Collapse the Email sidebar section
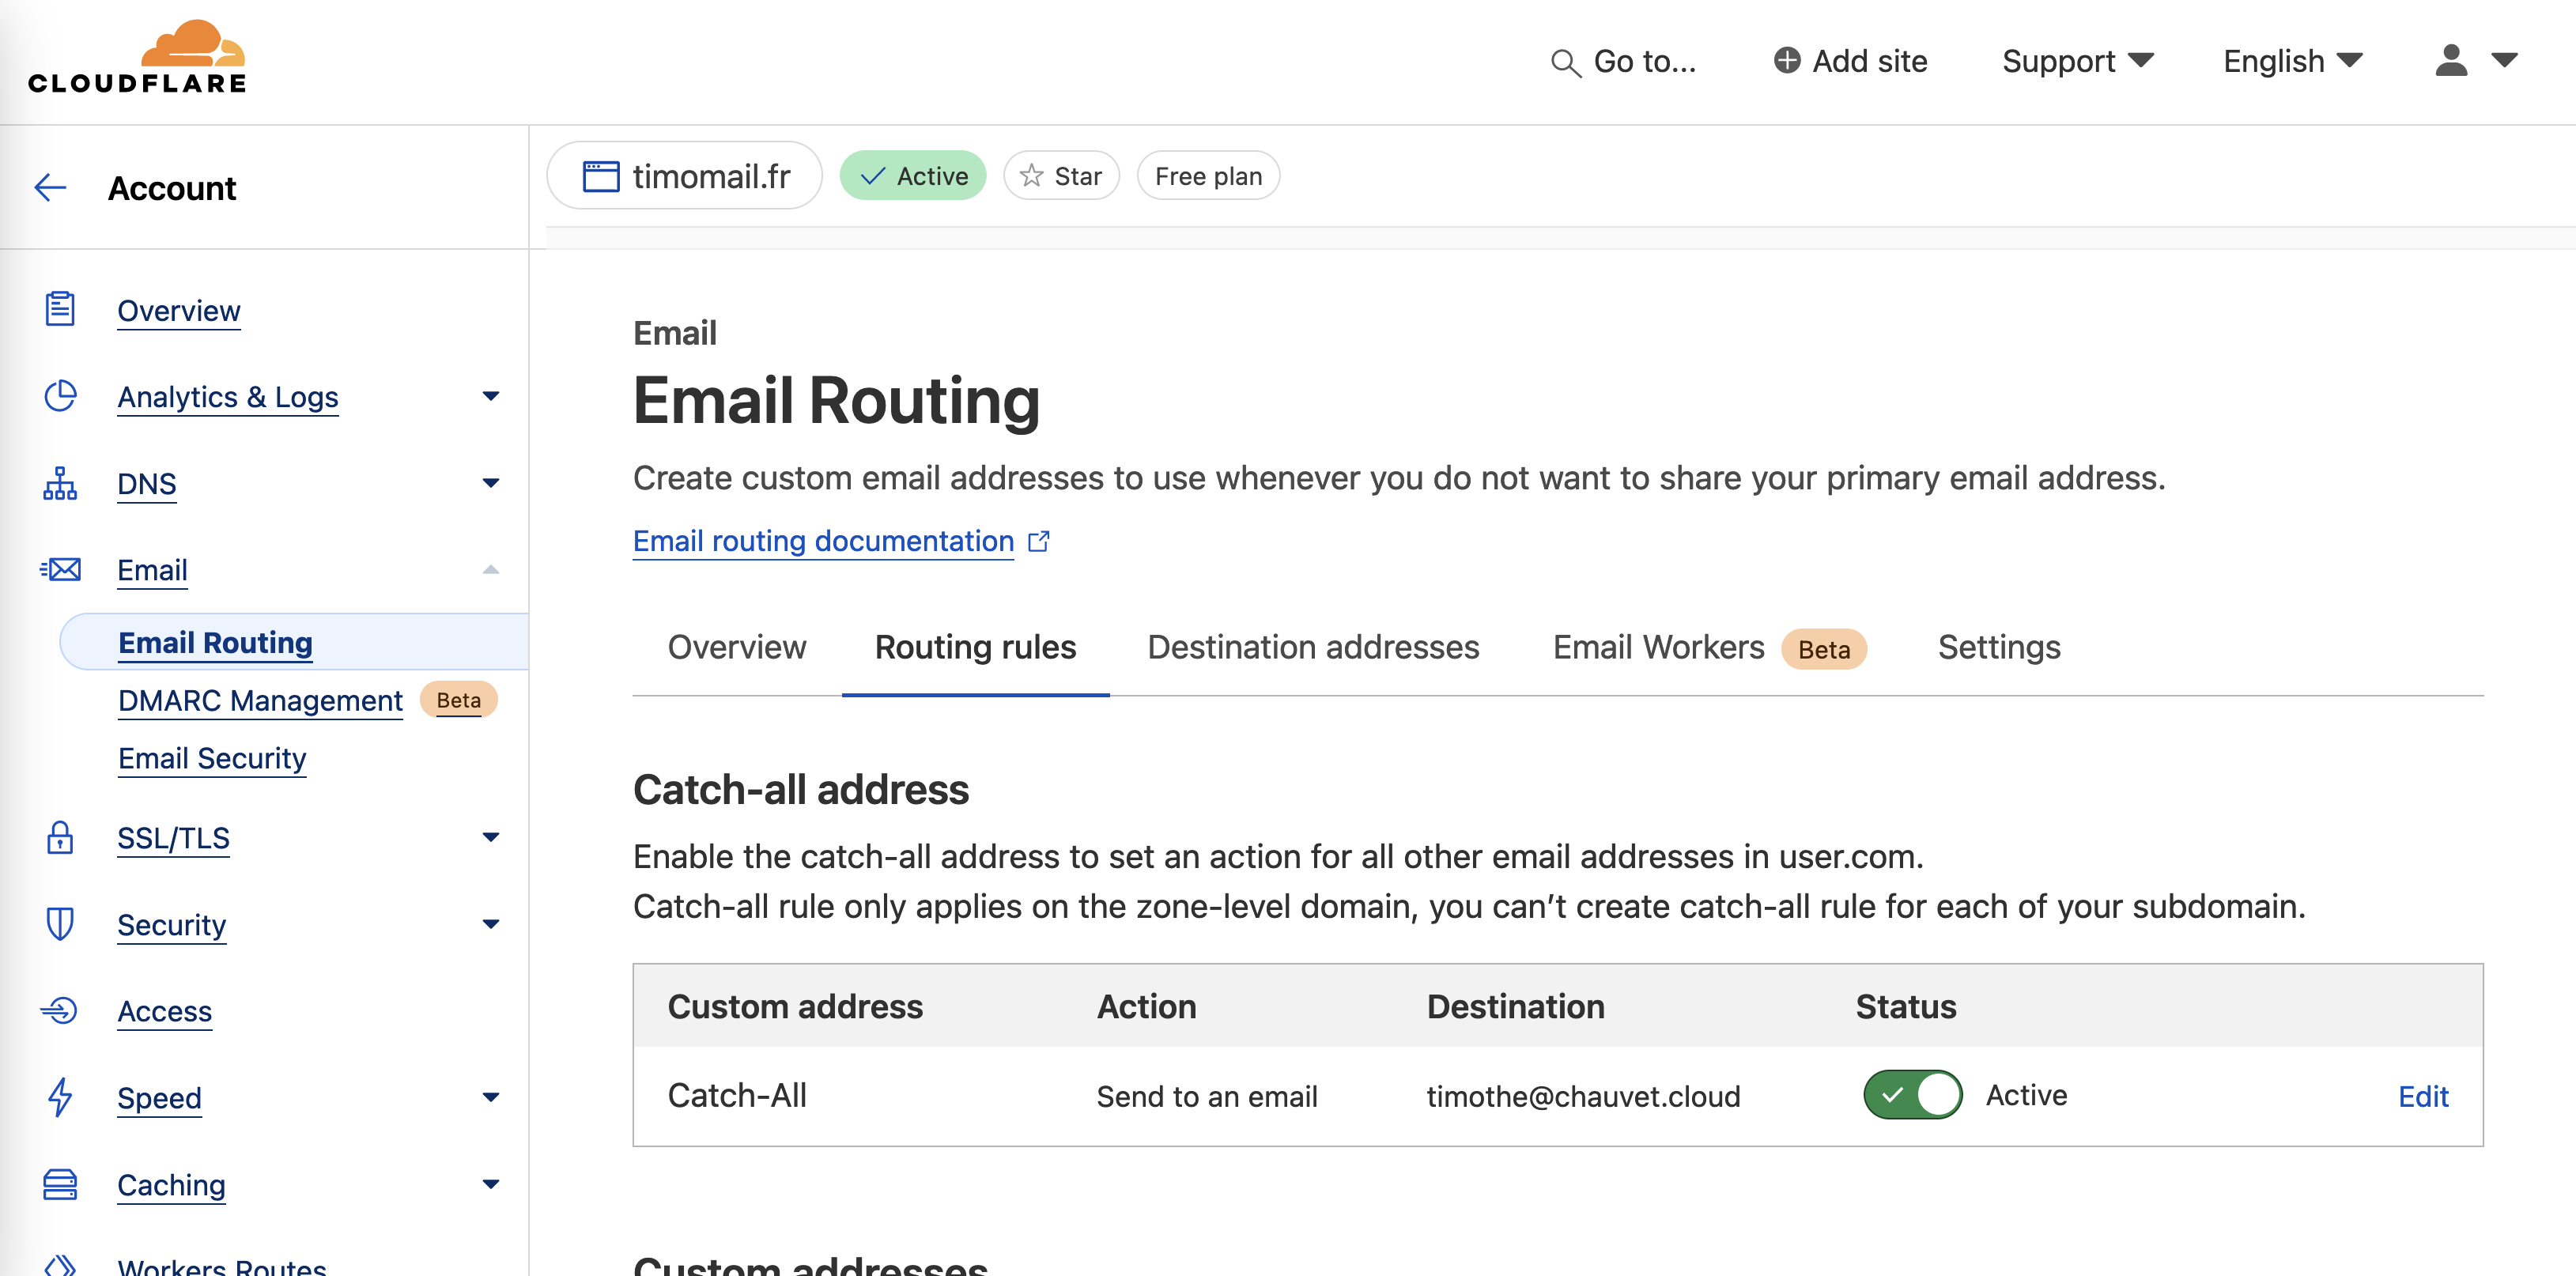Screen dimensions: 2576x1276 490,569
